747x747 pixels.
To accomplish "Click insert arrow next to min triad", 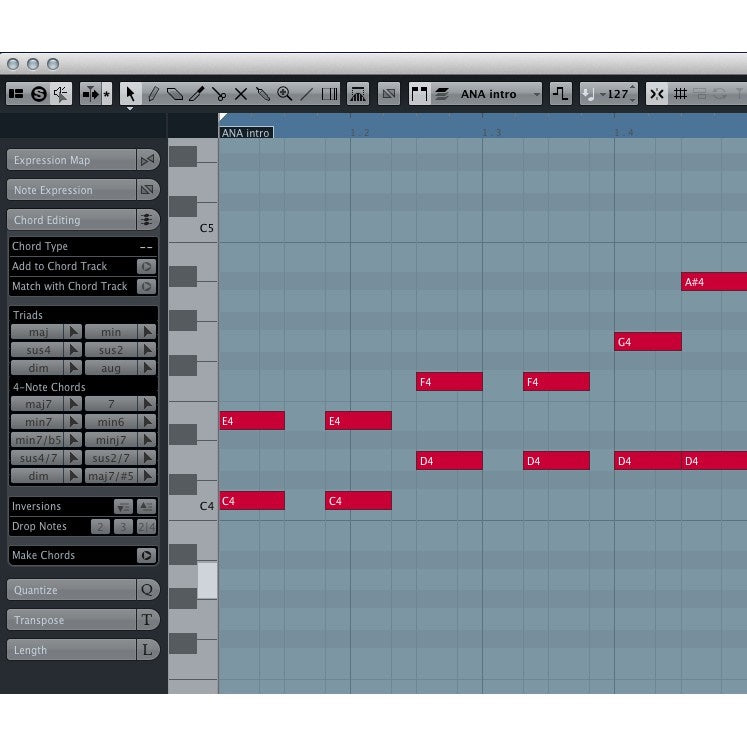I will (147, 332).
